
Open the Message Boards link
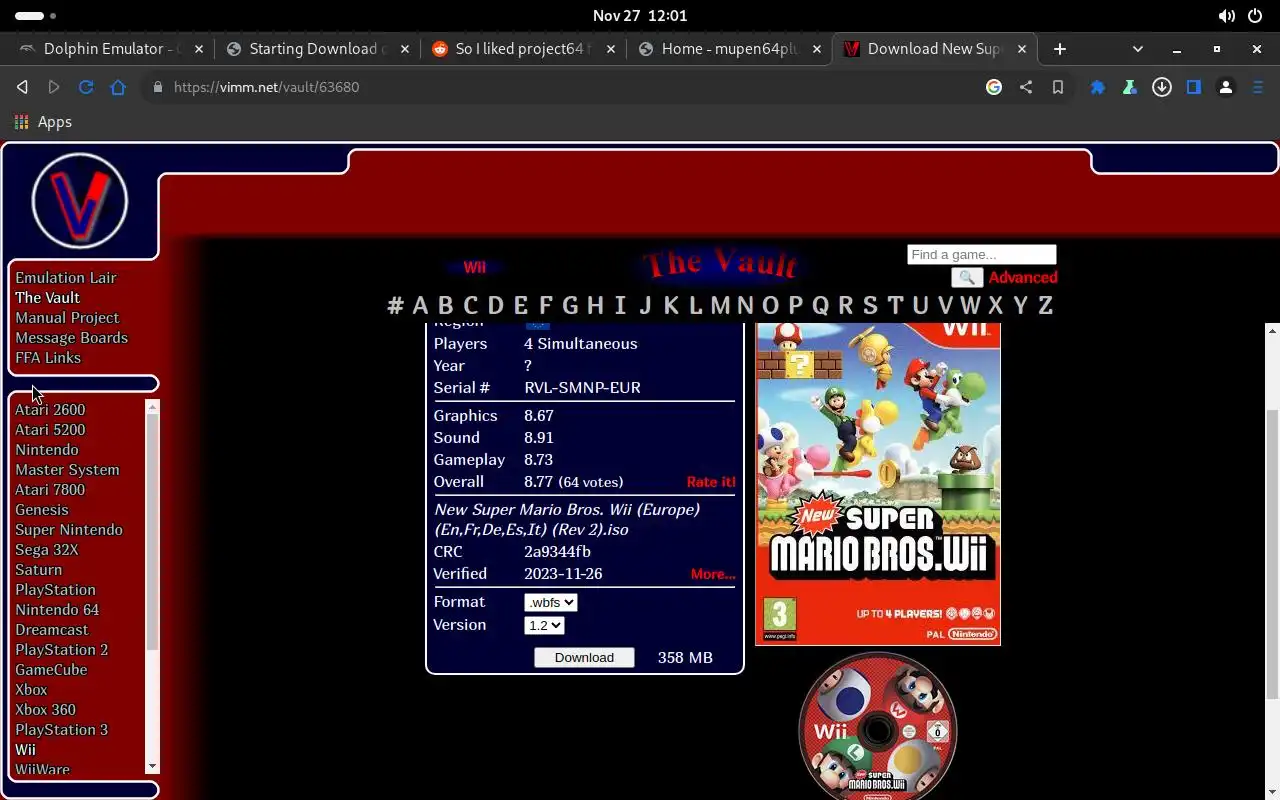[71, 338]
